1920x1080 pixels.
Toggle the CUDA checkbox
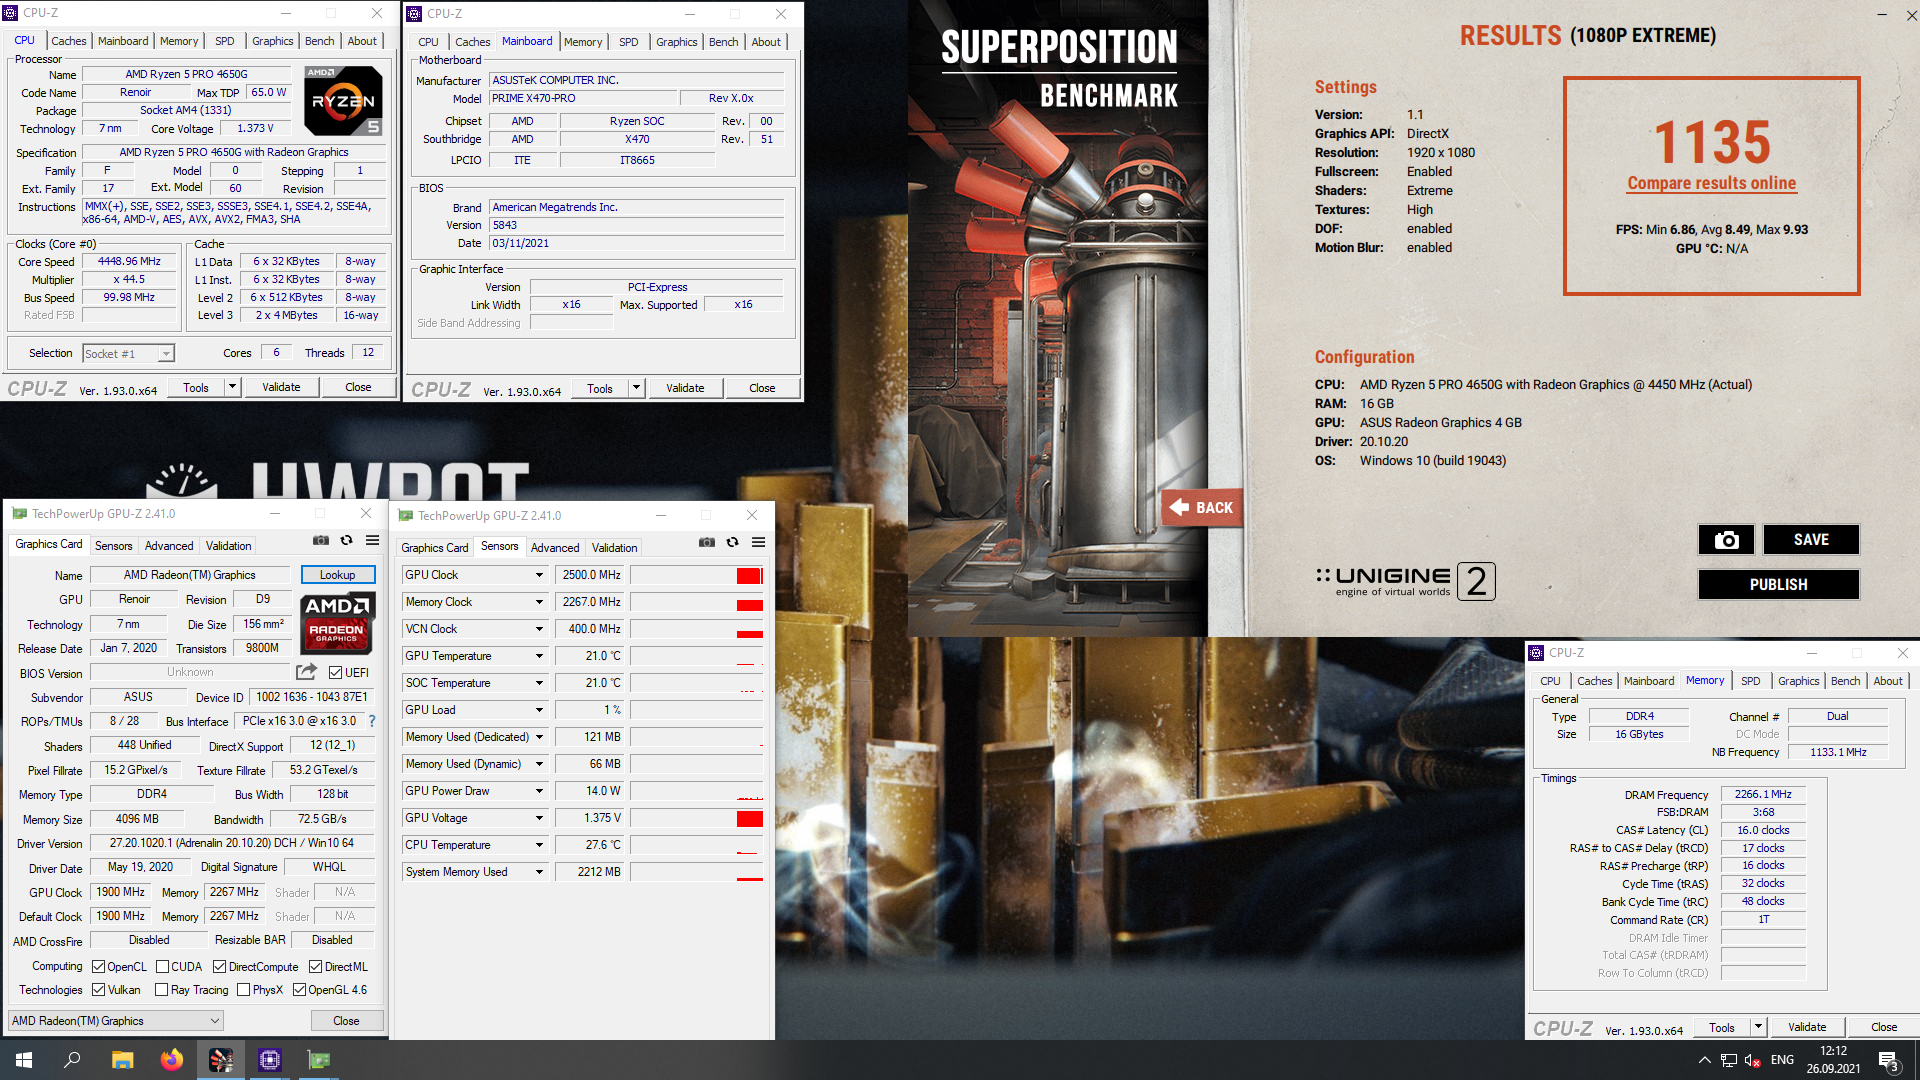coord(162,967)
